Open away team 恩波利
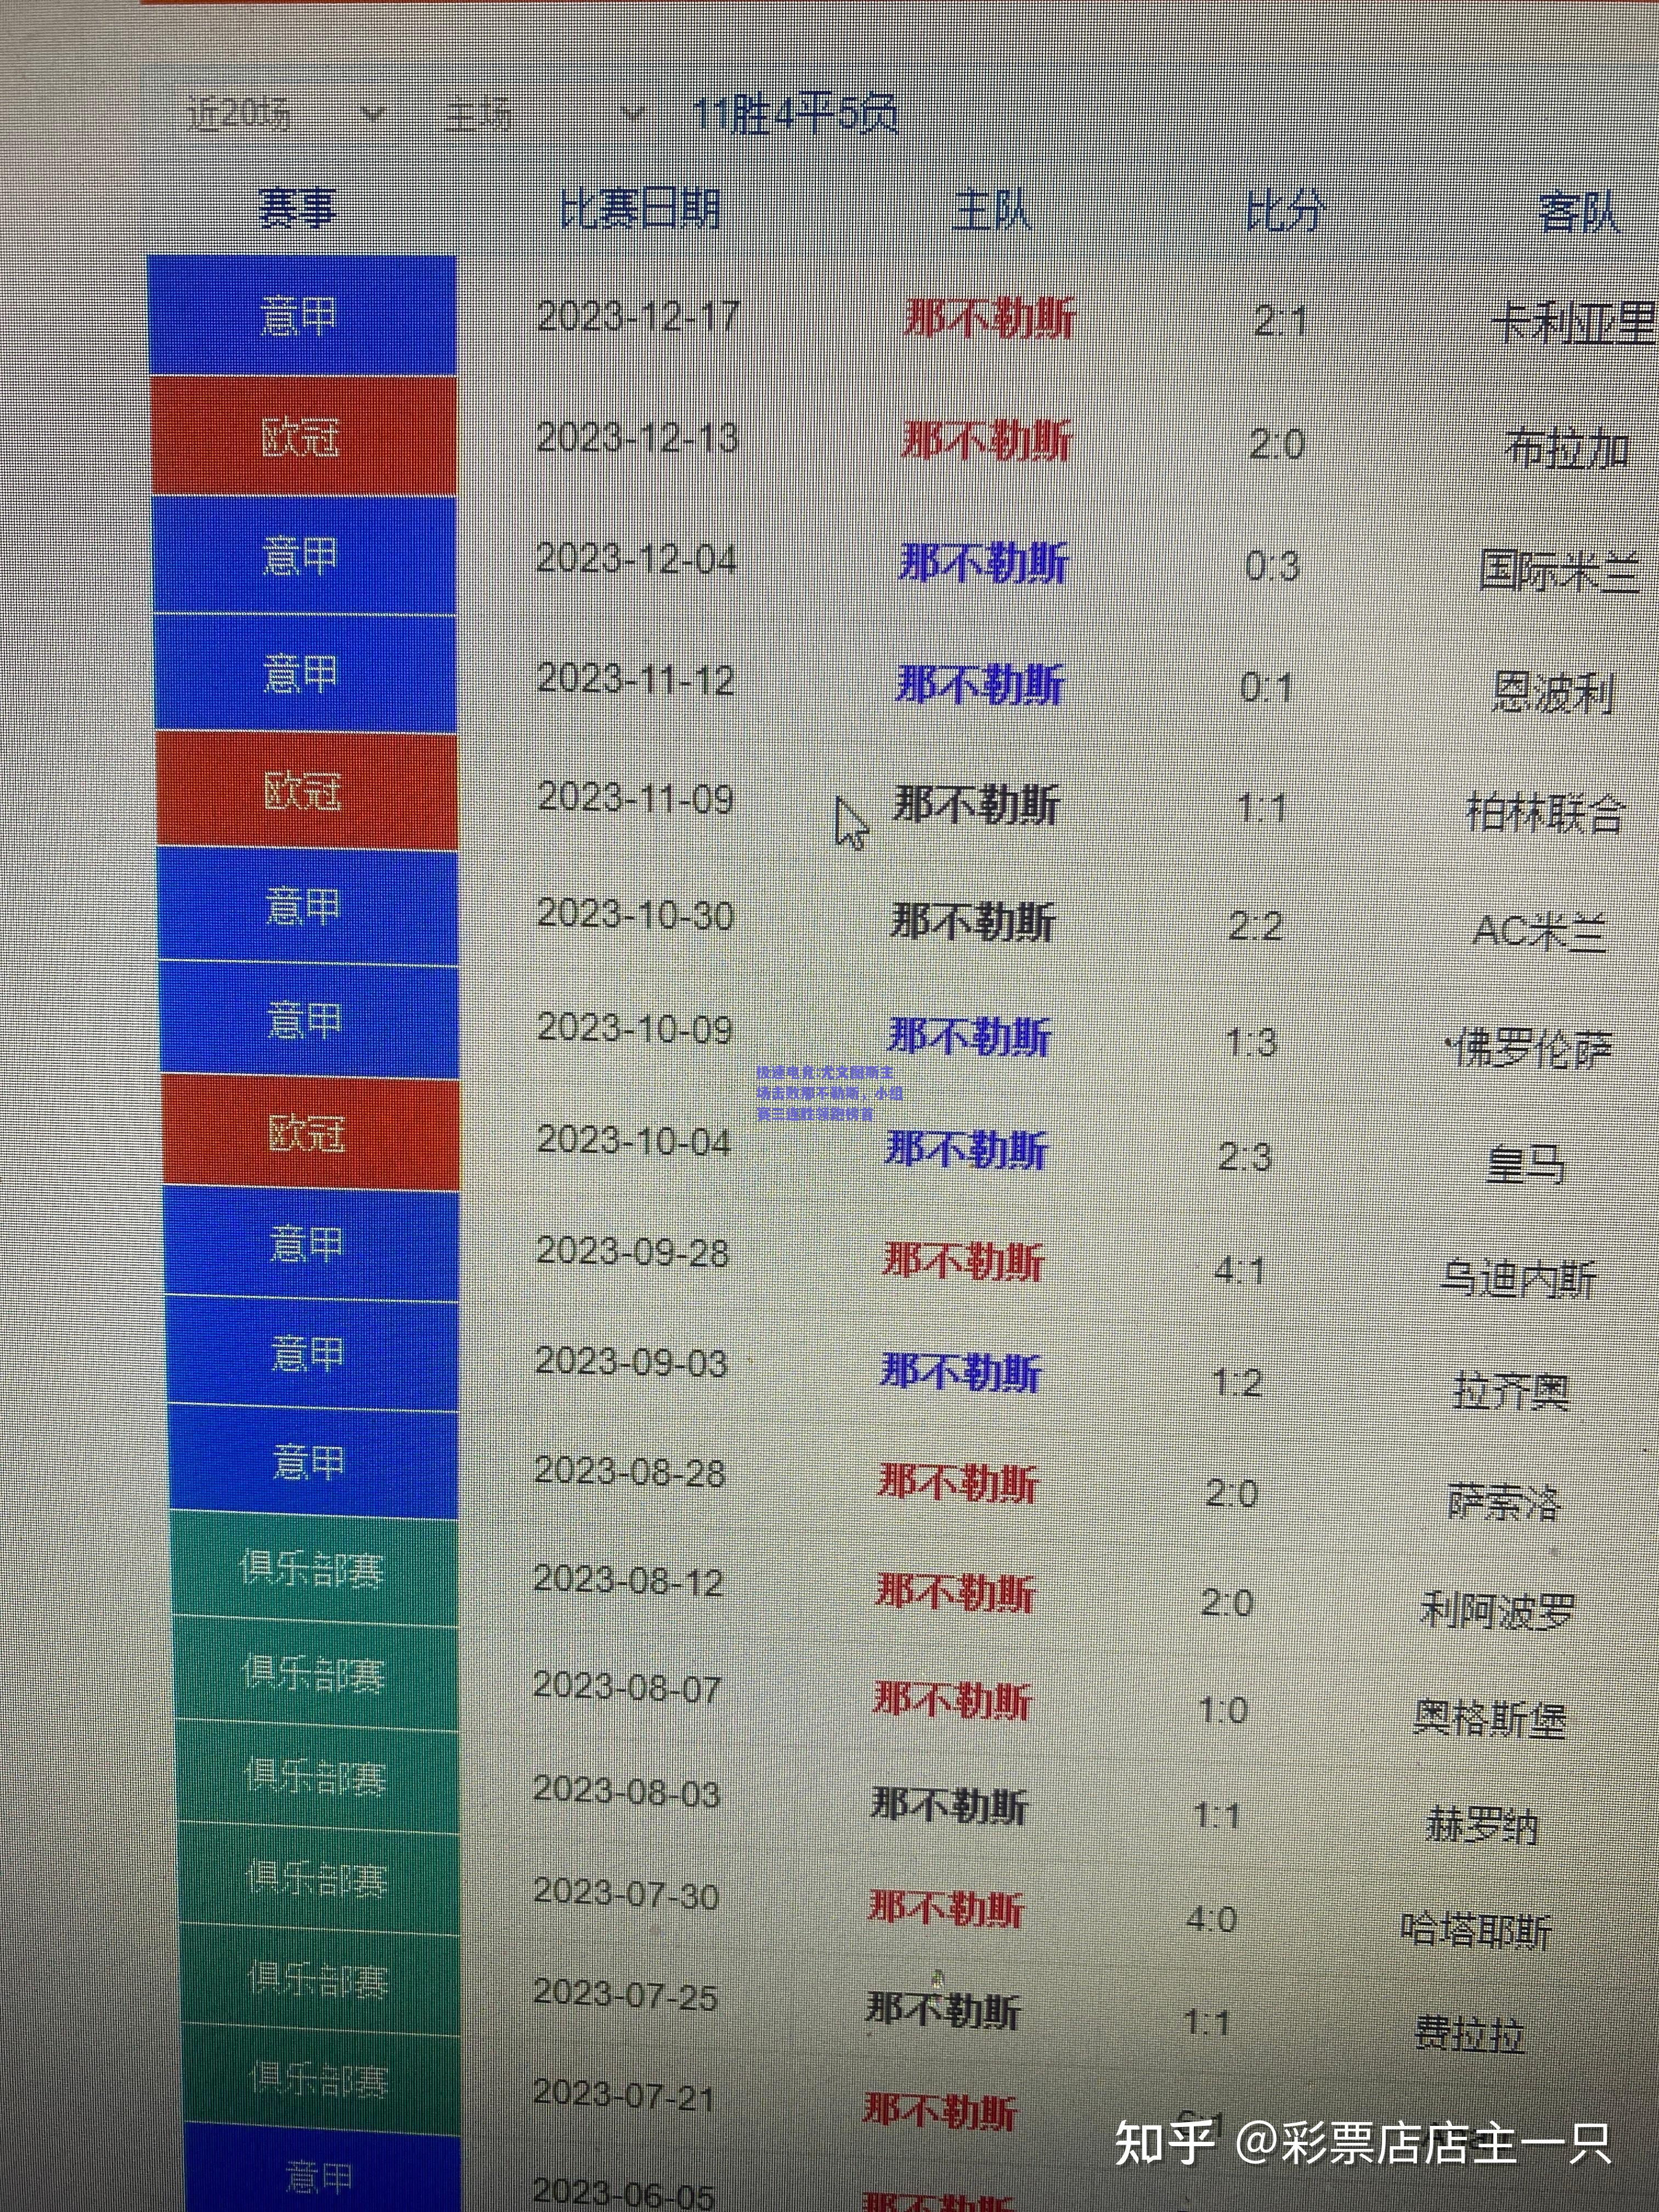1659x2212 pixels. tap(1554, 693)
